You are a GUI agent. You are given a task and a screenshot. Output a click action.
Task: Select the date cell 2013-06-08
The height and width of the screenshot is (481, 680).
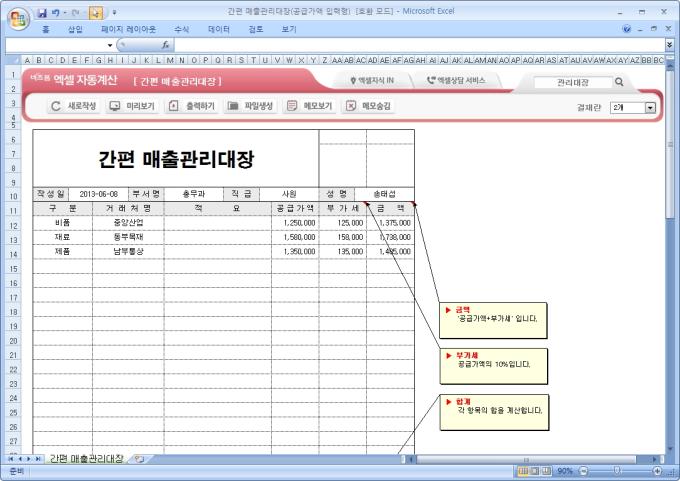pyautogui.click(x=98, y=194)
